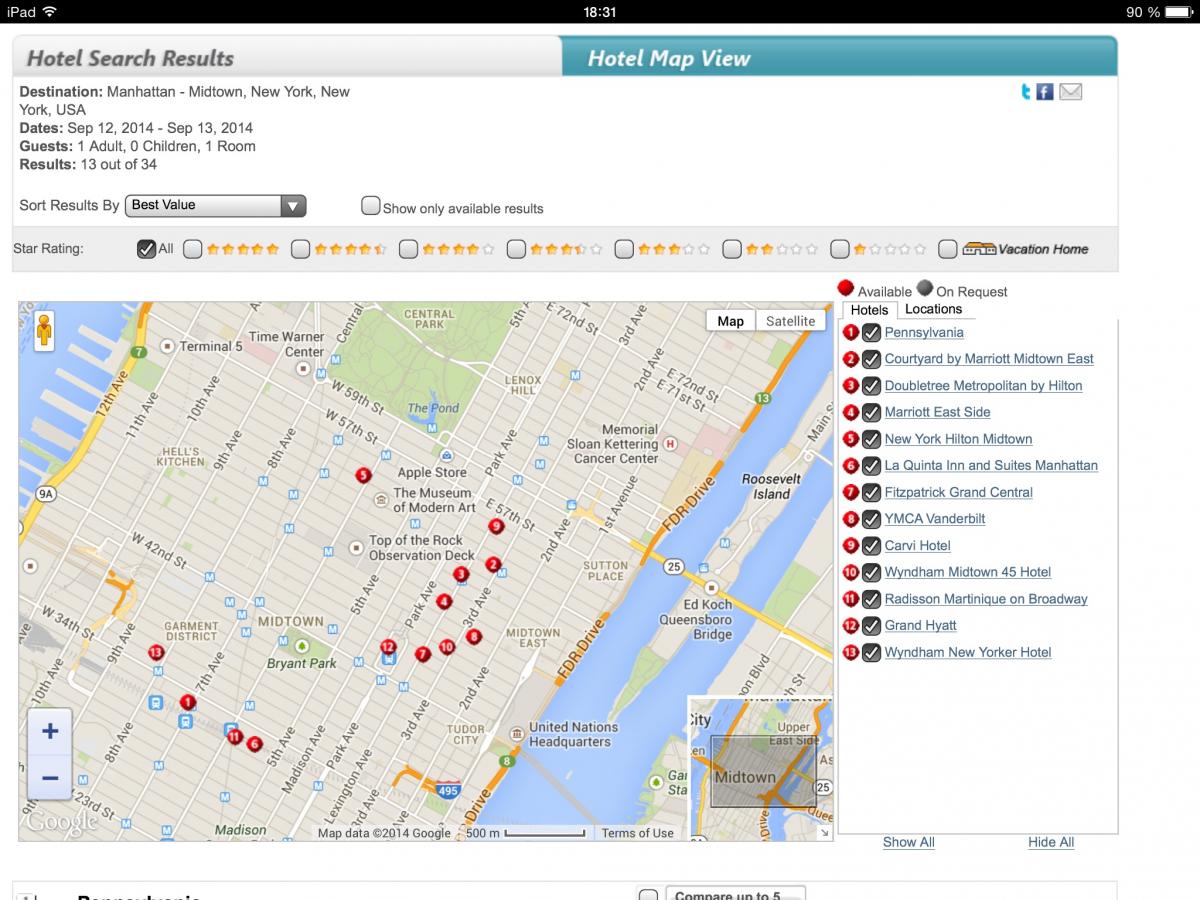Open New York Hilton Midtown link
This screenshot has height=900, width=1200.
point(958,439)
